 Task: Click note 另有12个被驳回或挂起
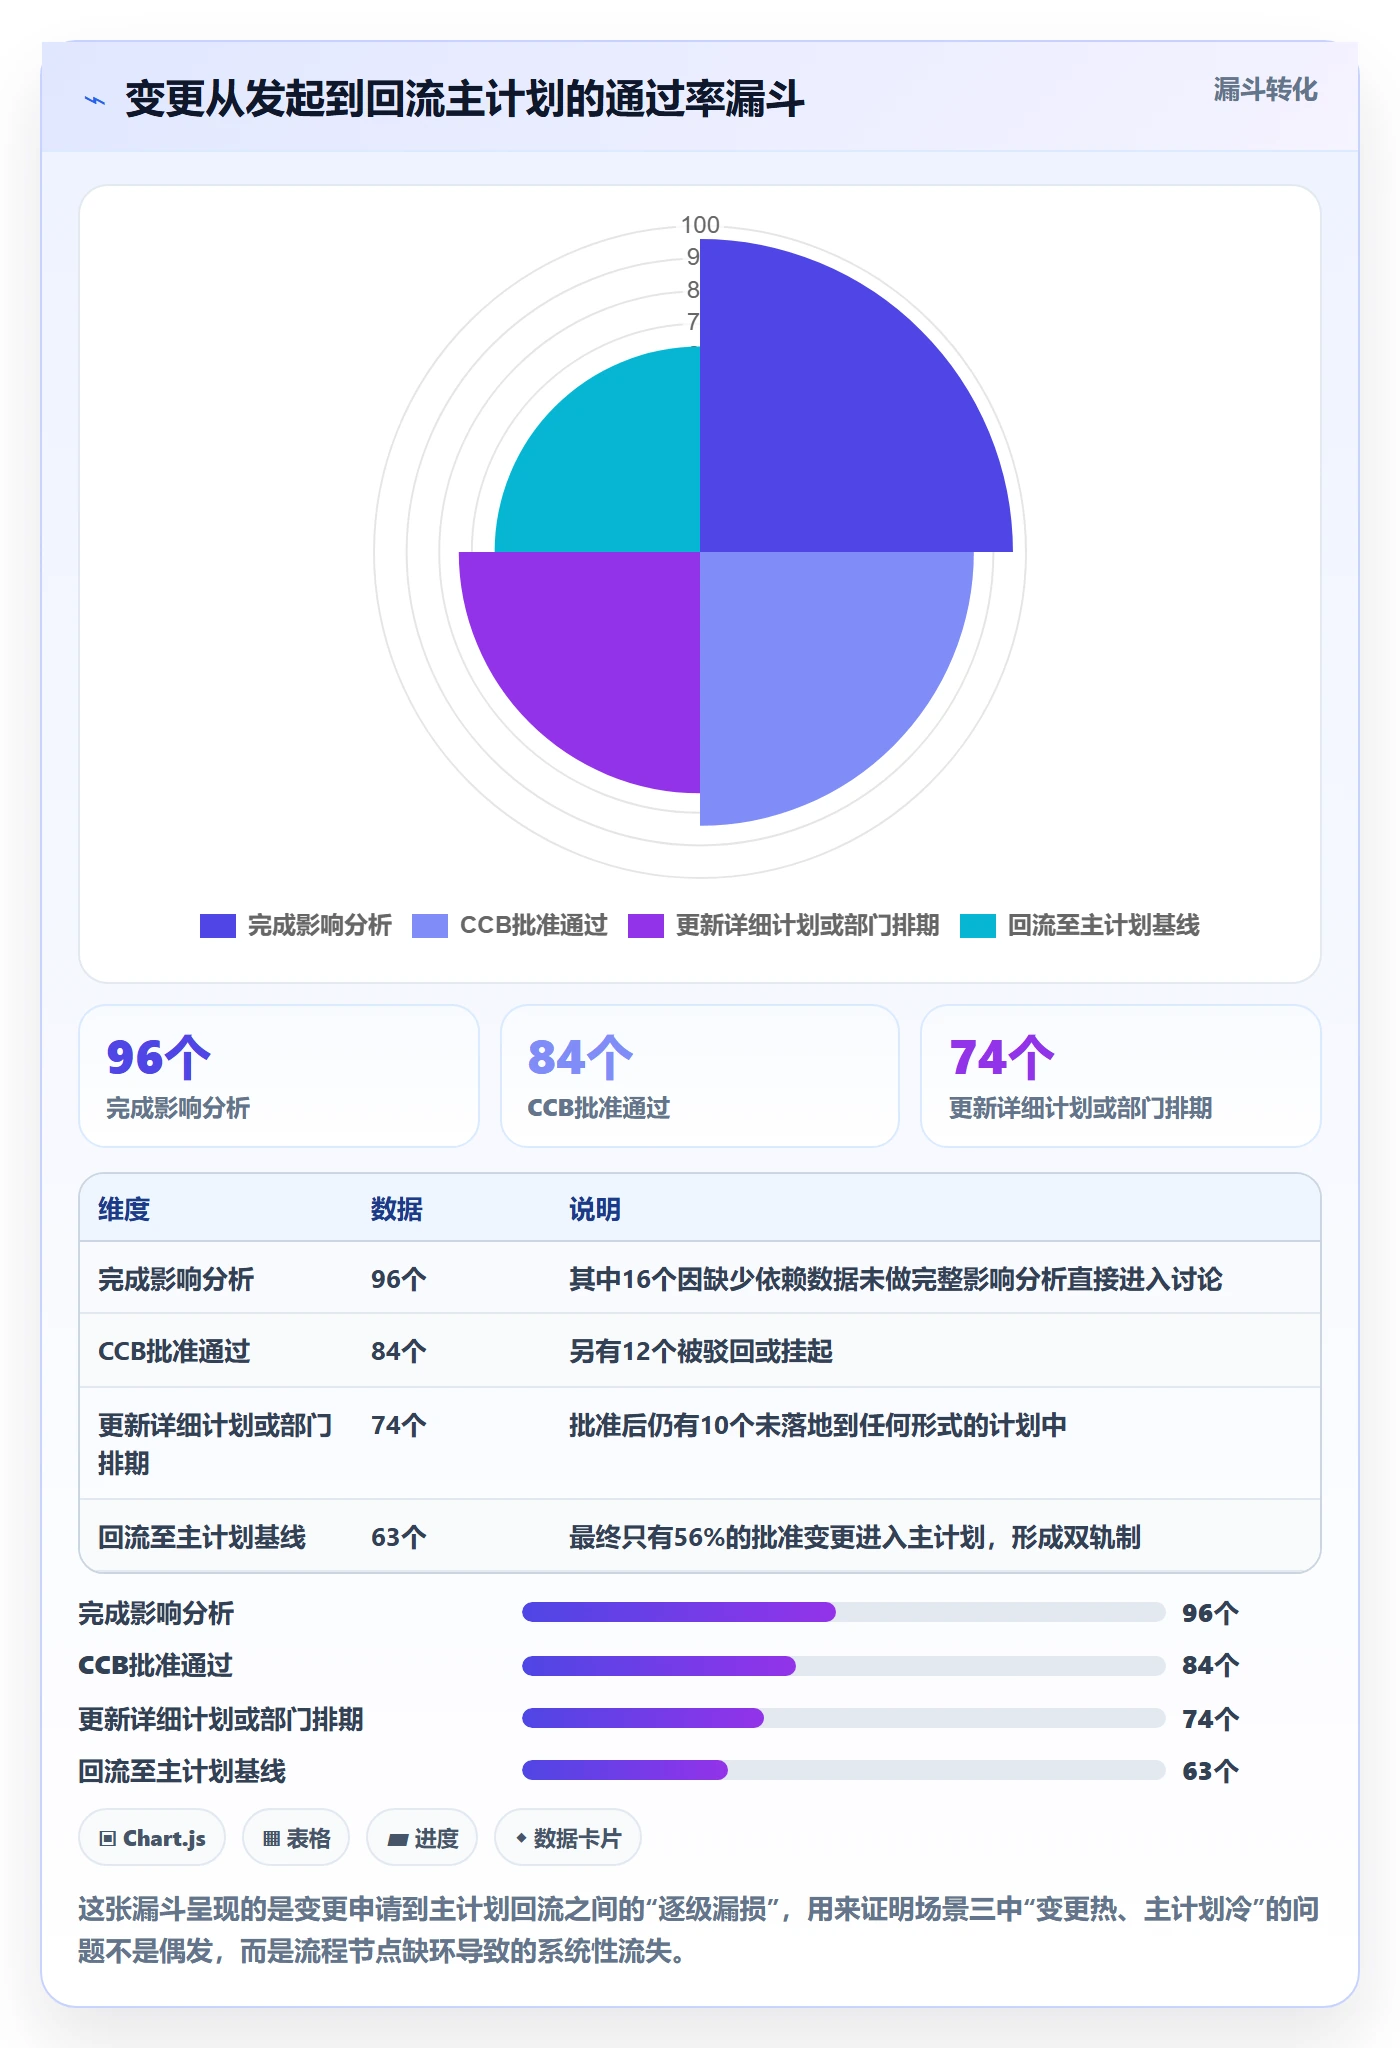coord(701,1351)
